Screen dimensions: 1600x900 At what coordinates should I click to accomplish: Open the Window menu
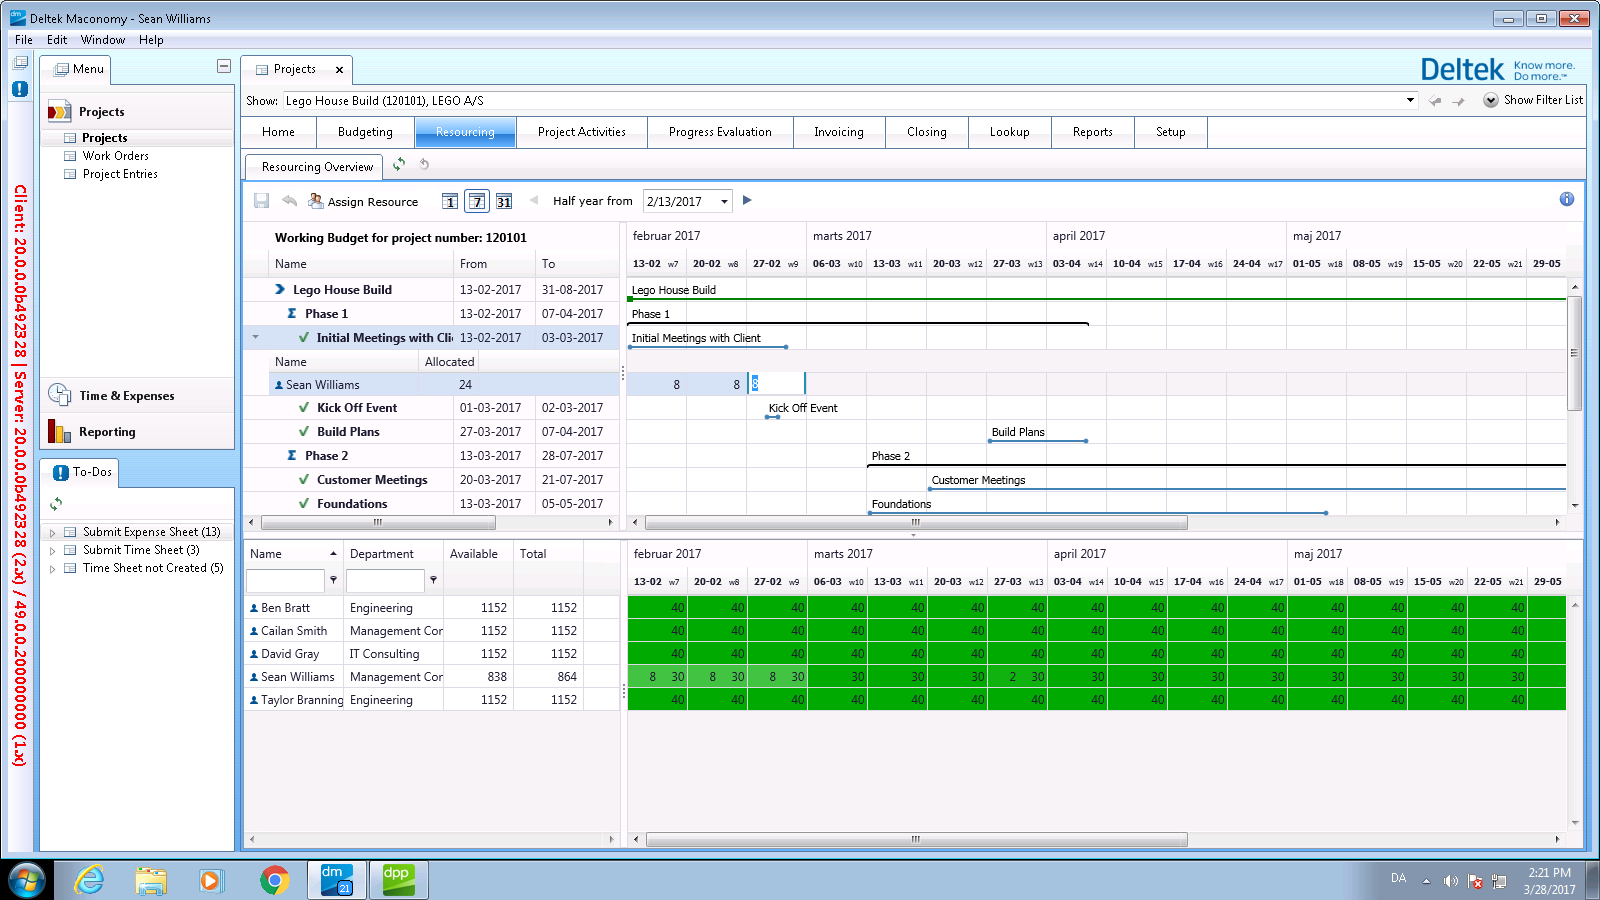coord(102,40)
